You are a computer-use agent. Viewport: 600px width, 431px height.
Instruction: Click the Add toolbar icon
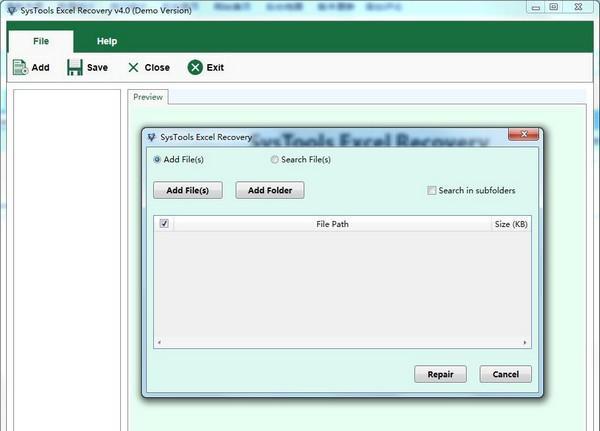tap(20, 67)
